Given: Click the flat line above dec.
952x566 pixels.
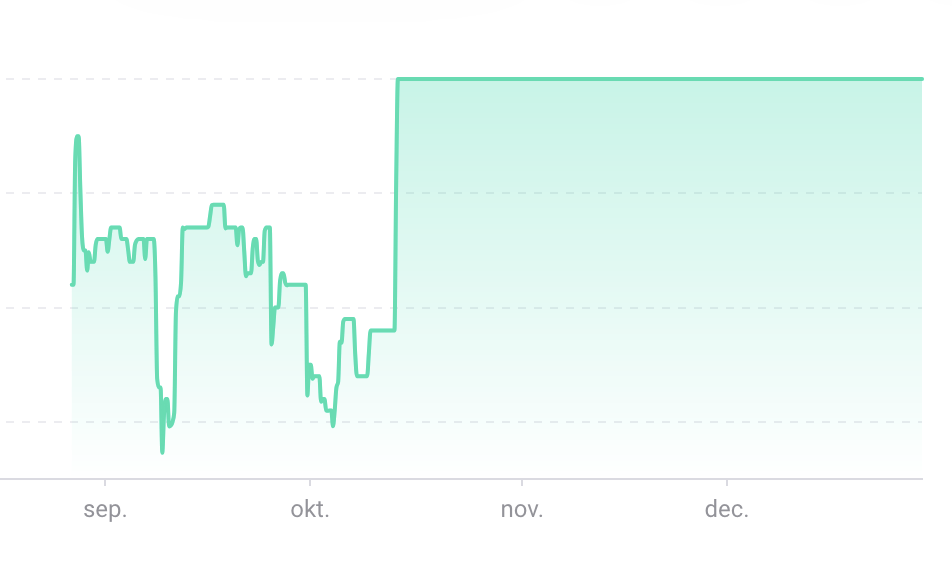Looking at the screenshot, I should 727,79.
